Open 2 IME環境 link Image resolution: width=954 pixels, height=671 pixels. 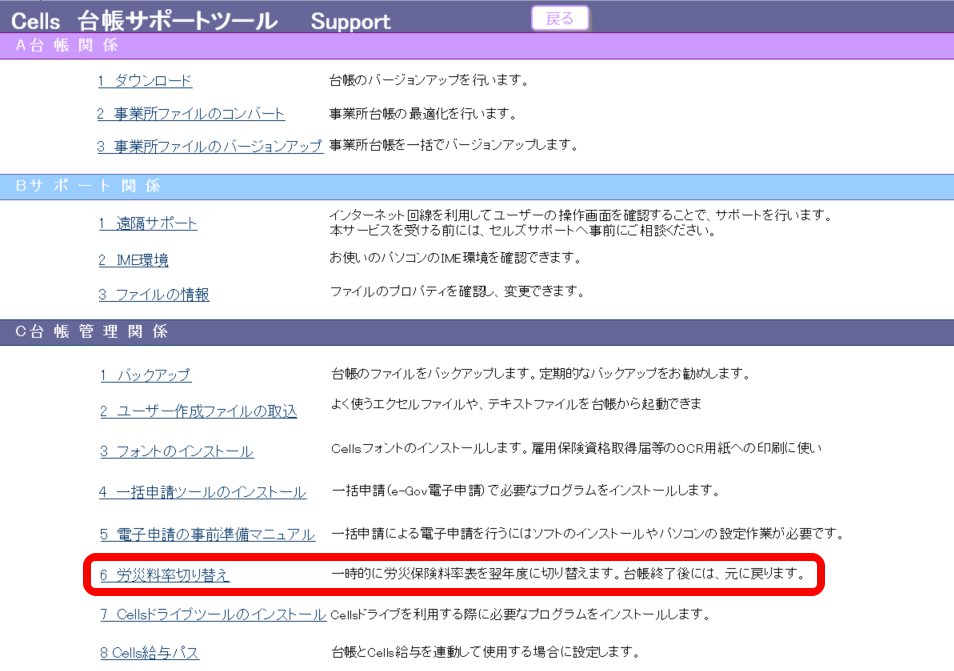[133, 260]
